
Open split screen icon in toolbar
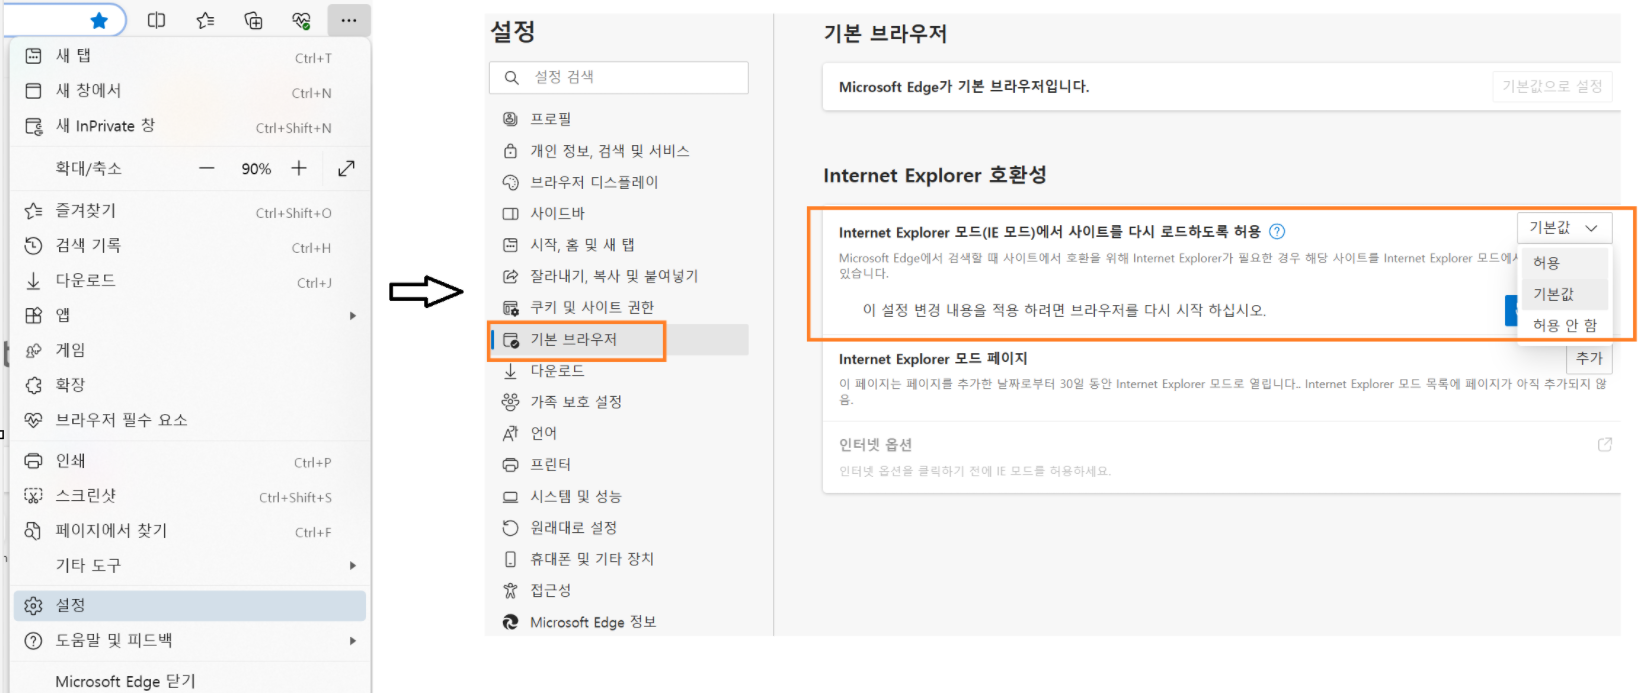tap(157, 20)
